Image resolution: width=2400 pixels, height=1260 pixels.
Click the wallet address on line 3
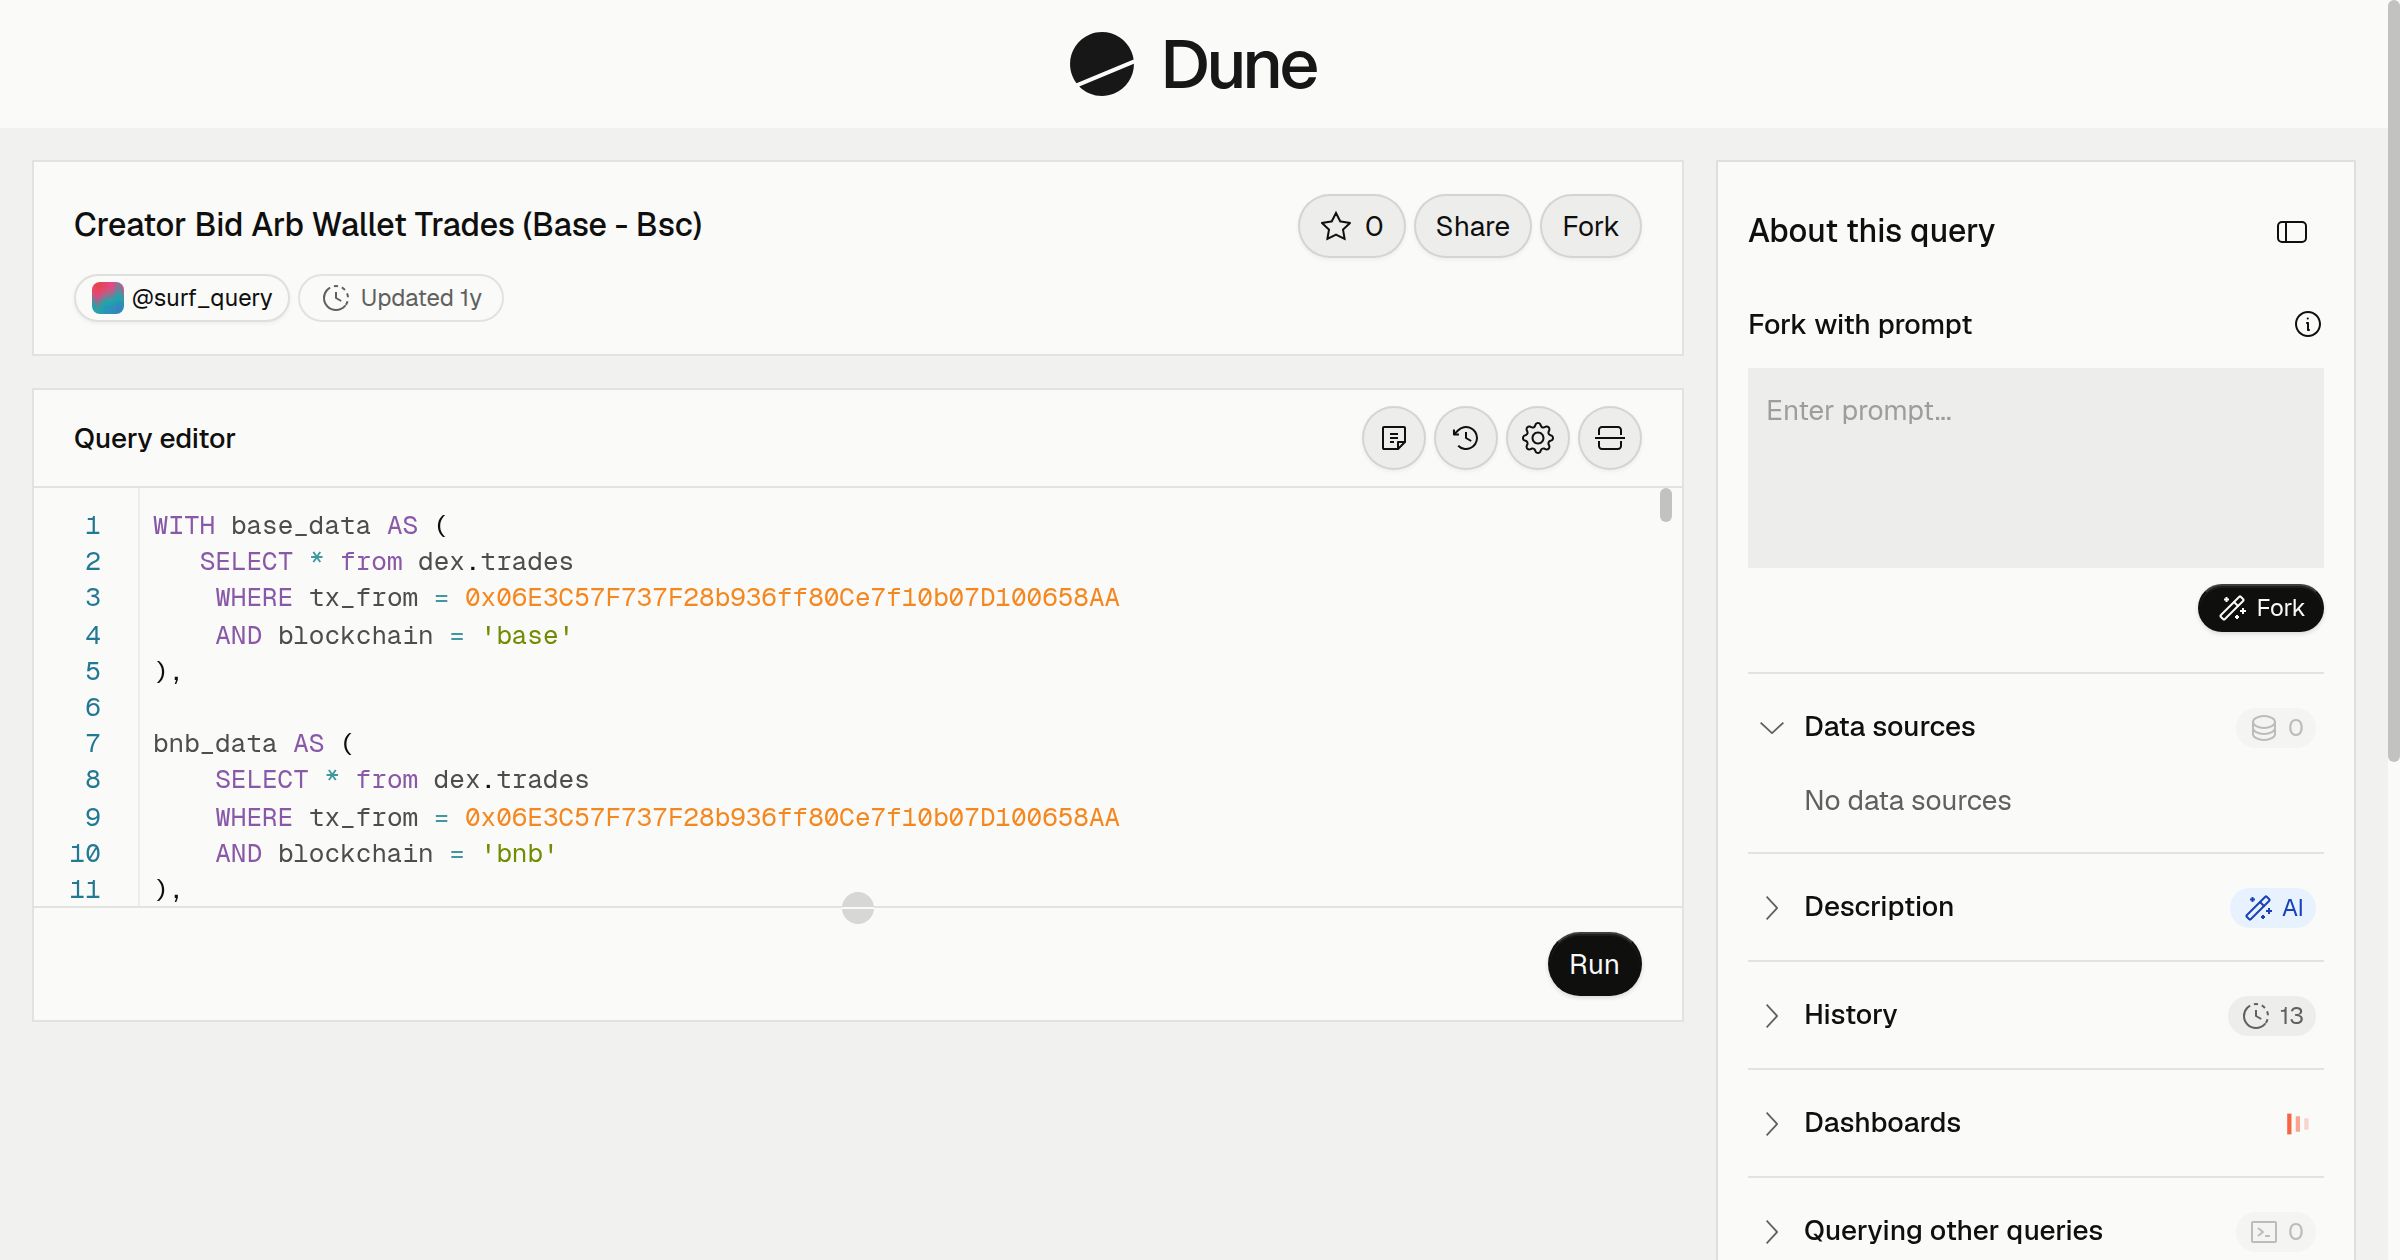pos(792,598)
